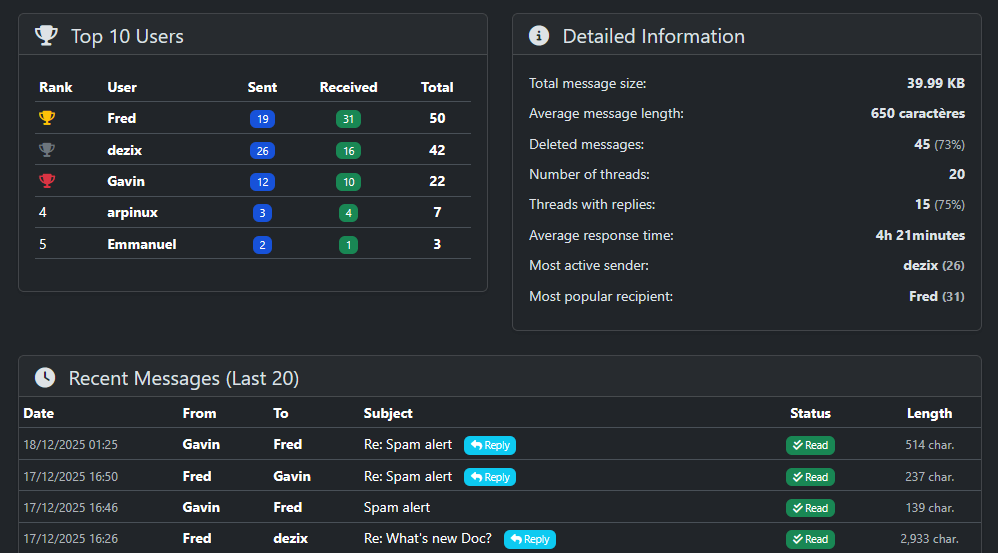Click the Reply badge on the 18/12/2025 message
Screen dimensions: 998x553
[x=490, y=445]
